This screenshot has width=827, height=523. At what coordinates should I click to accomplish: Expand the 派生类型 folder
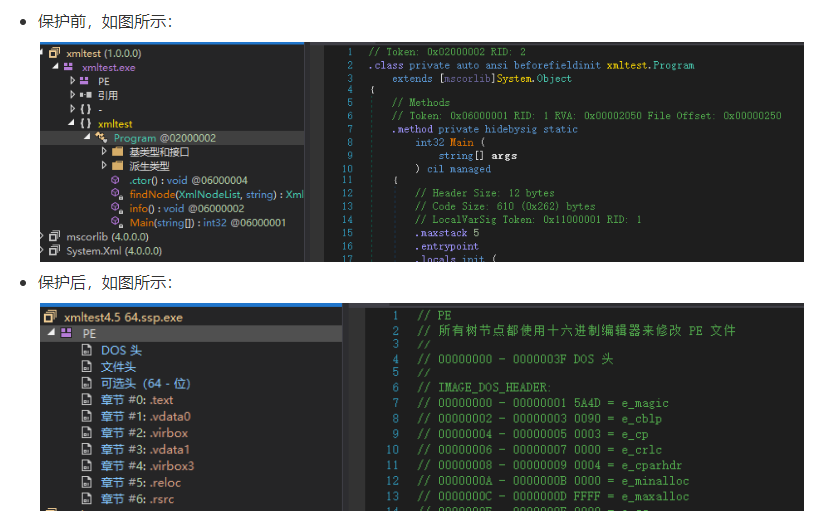click(x=103, y=166)
